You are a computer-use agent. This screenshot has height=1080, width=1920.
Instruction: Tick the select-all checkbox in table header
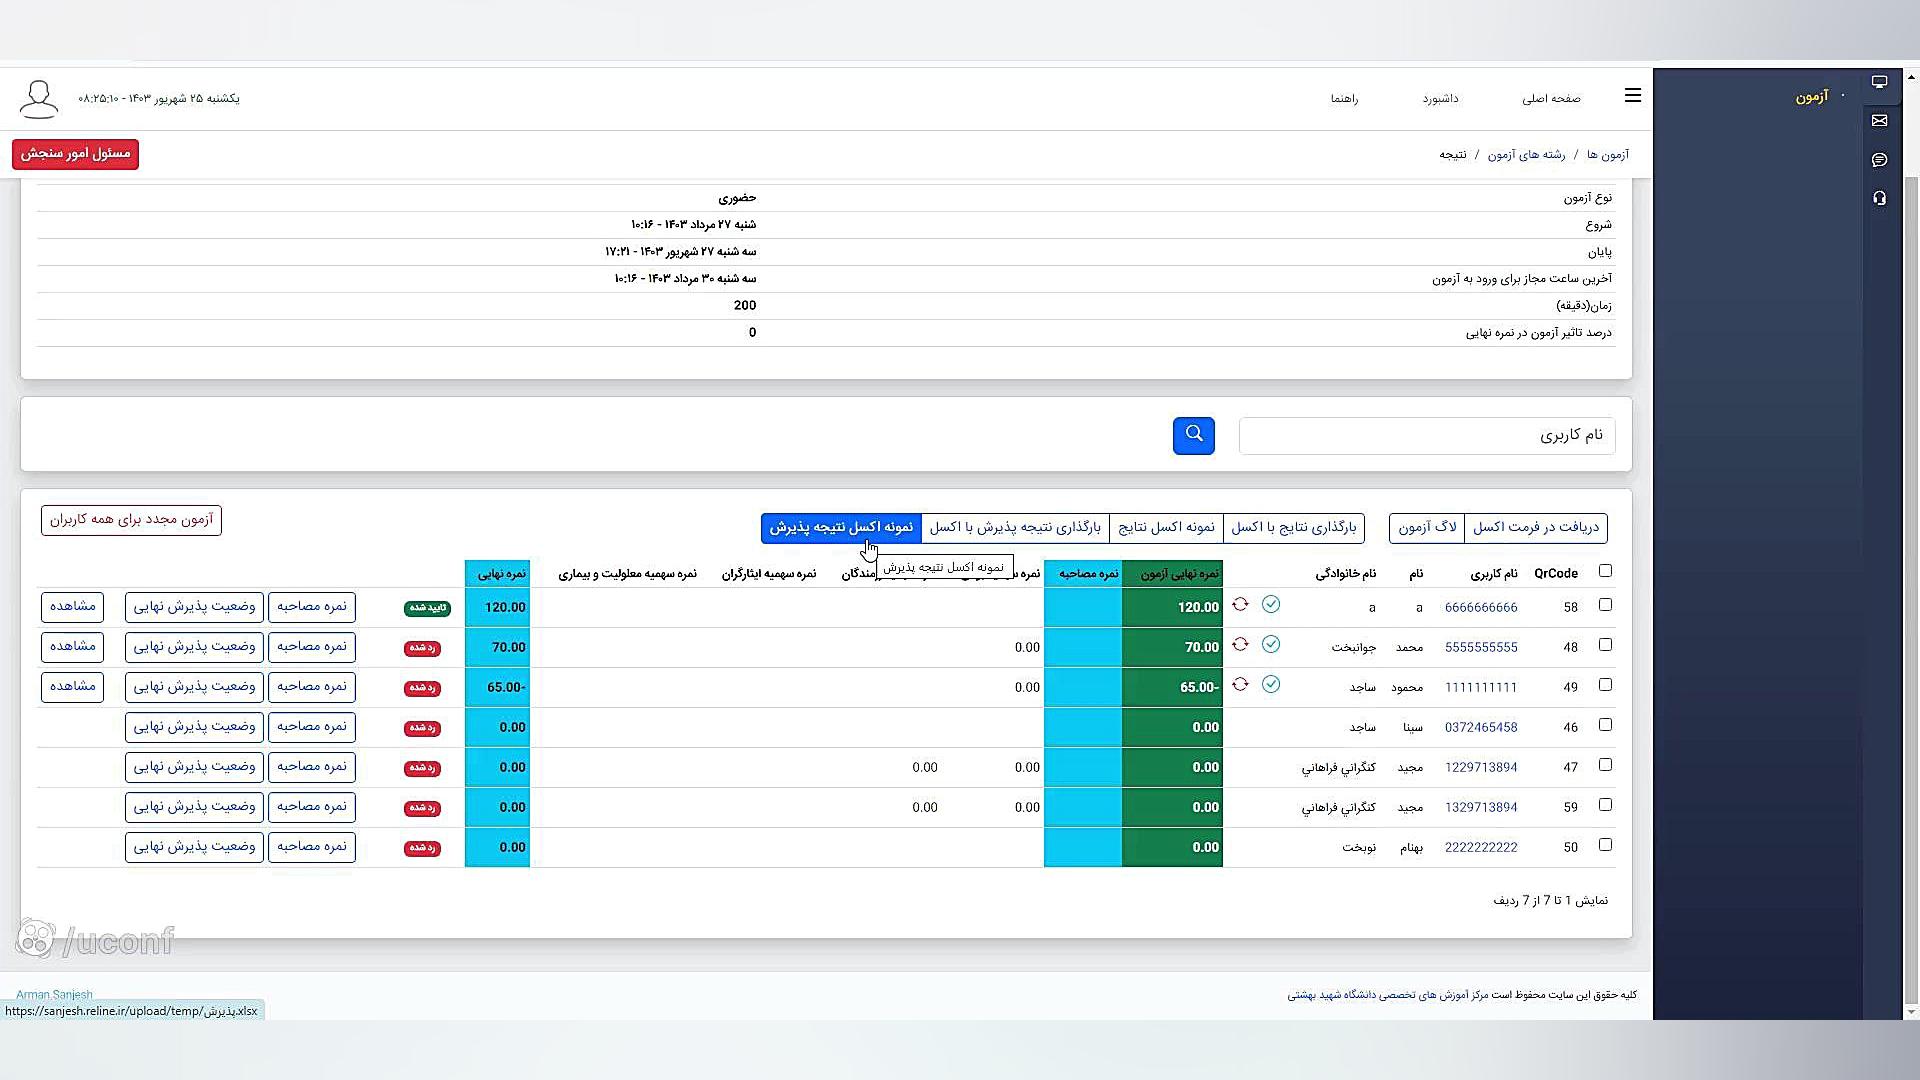click(1605, 571)
